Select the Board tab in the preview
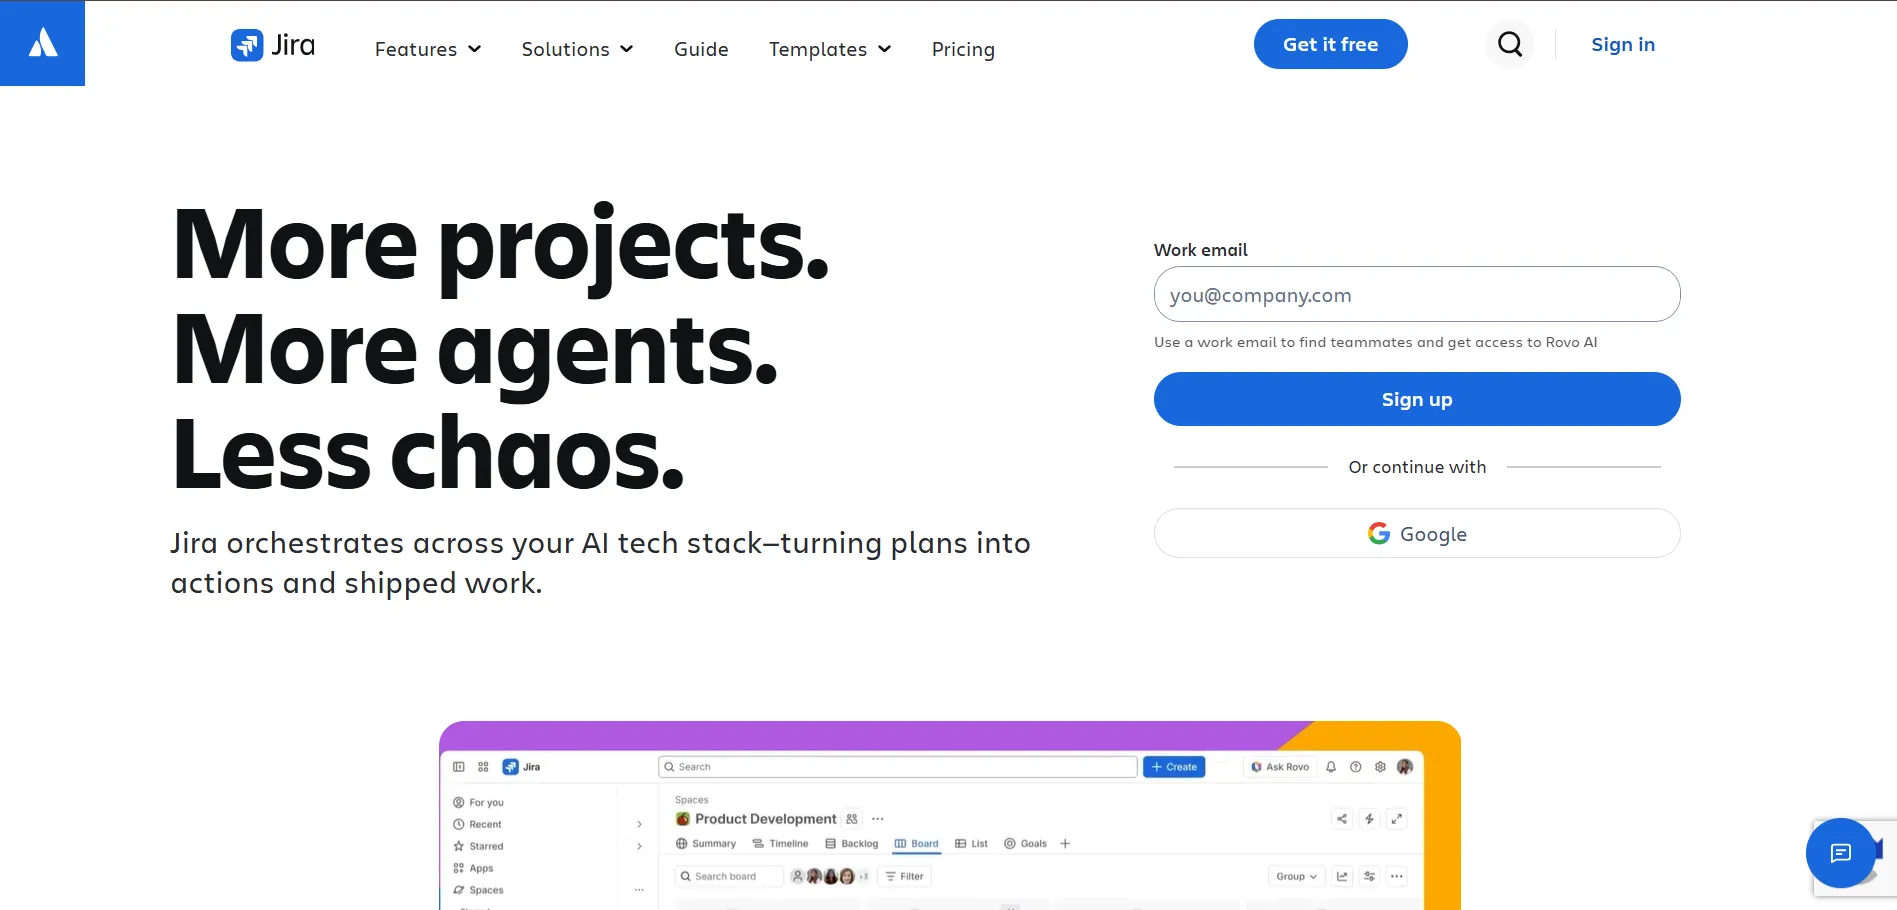The image size is (1897, 910). [x=917, y=844]
